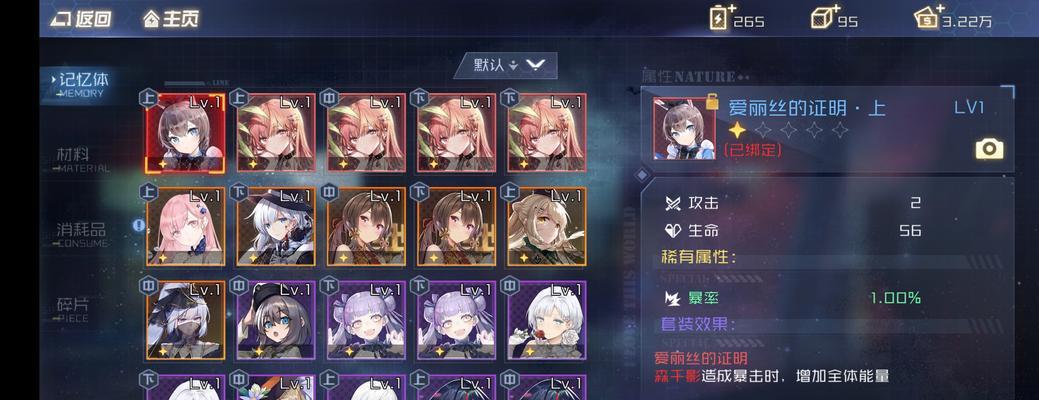Viewport: 1039px width, 400px height.
Task: Open the 碎片 PIECE tab
Action: [73, 309]
